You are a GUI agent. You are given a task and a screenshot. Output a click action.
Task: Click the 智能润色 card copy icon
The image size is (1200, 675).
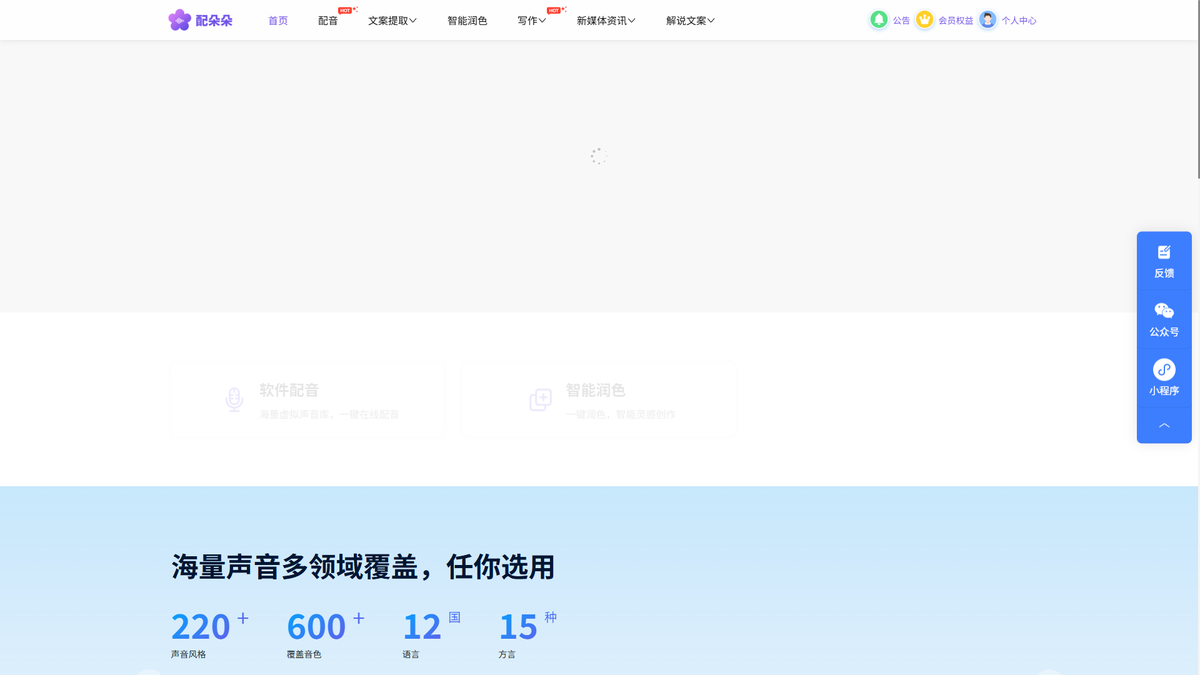click(x=540, y=400)
